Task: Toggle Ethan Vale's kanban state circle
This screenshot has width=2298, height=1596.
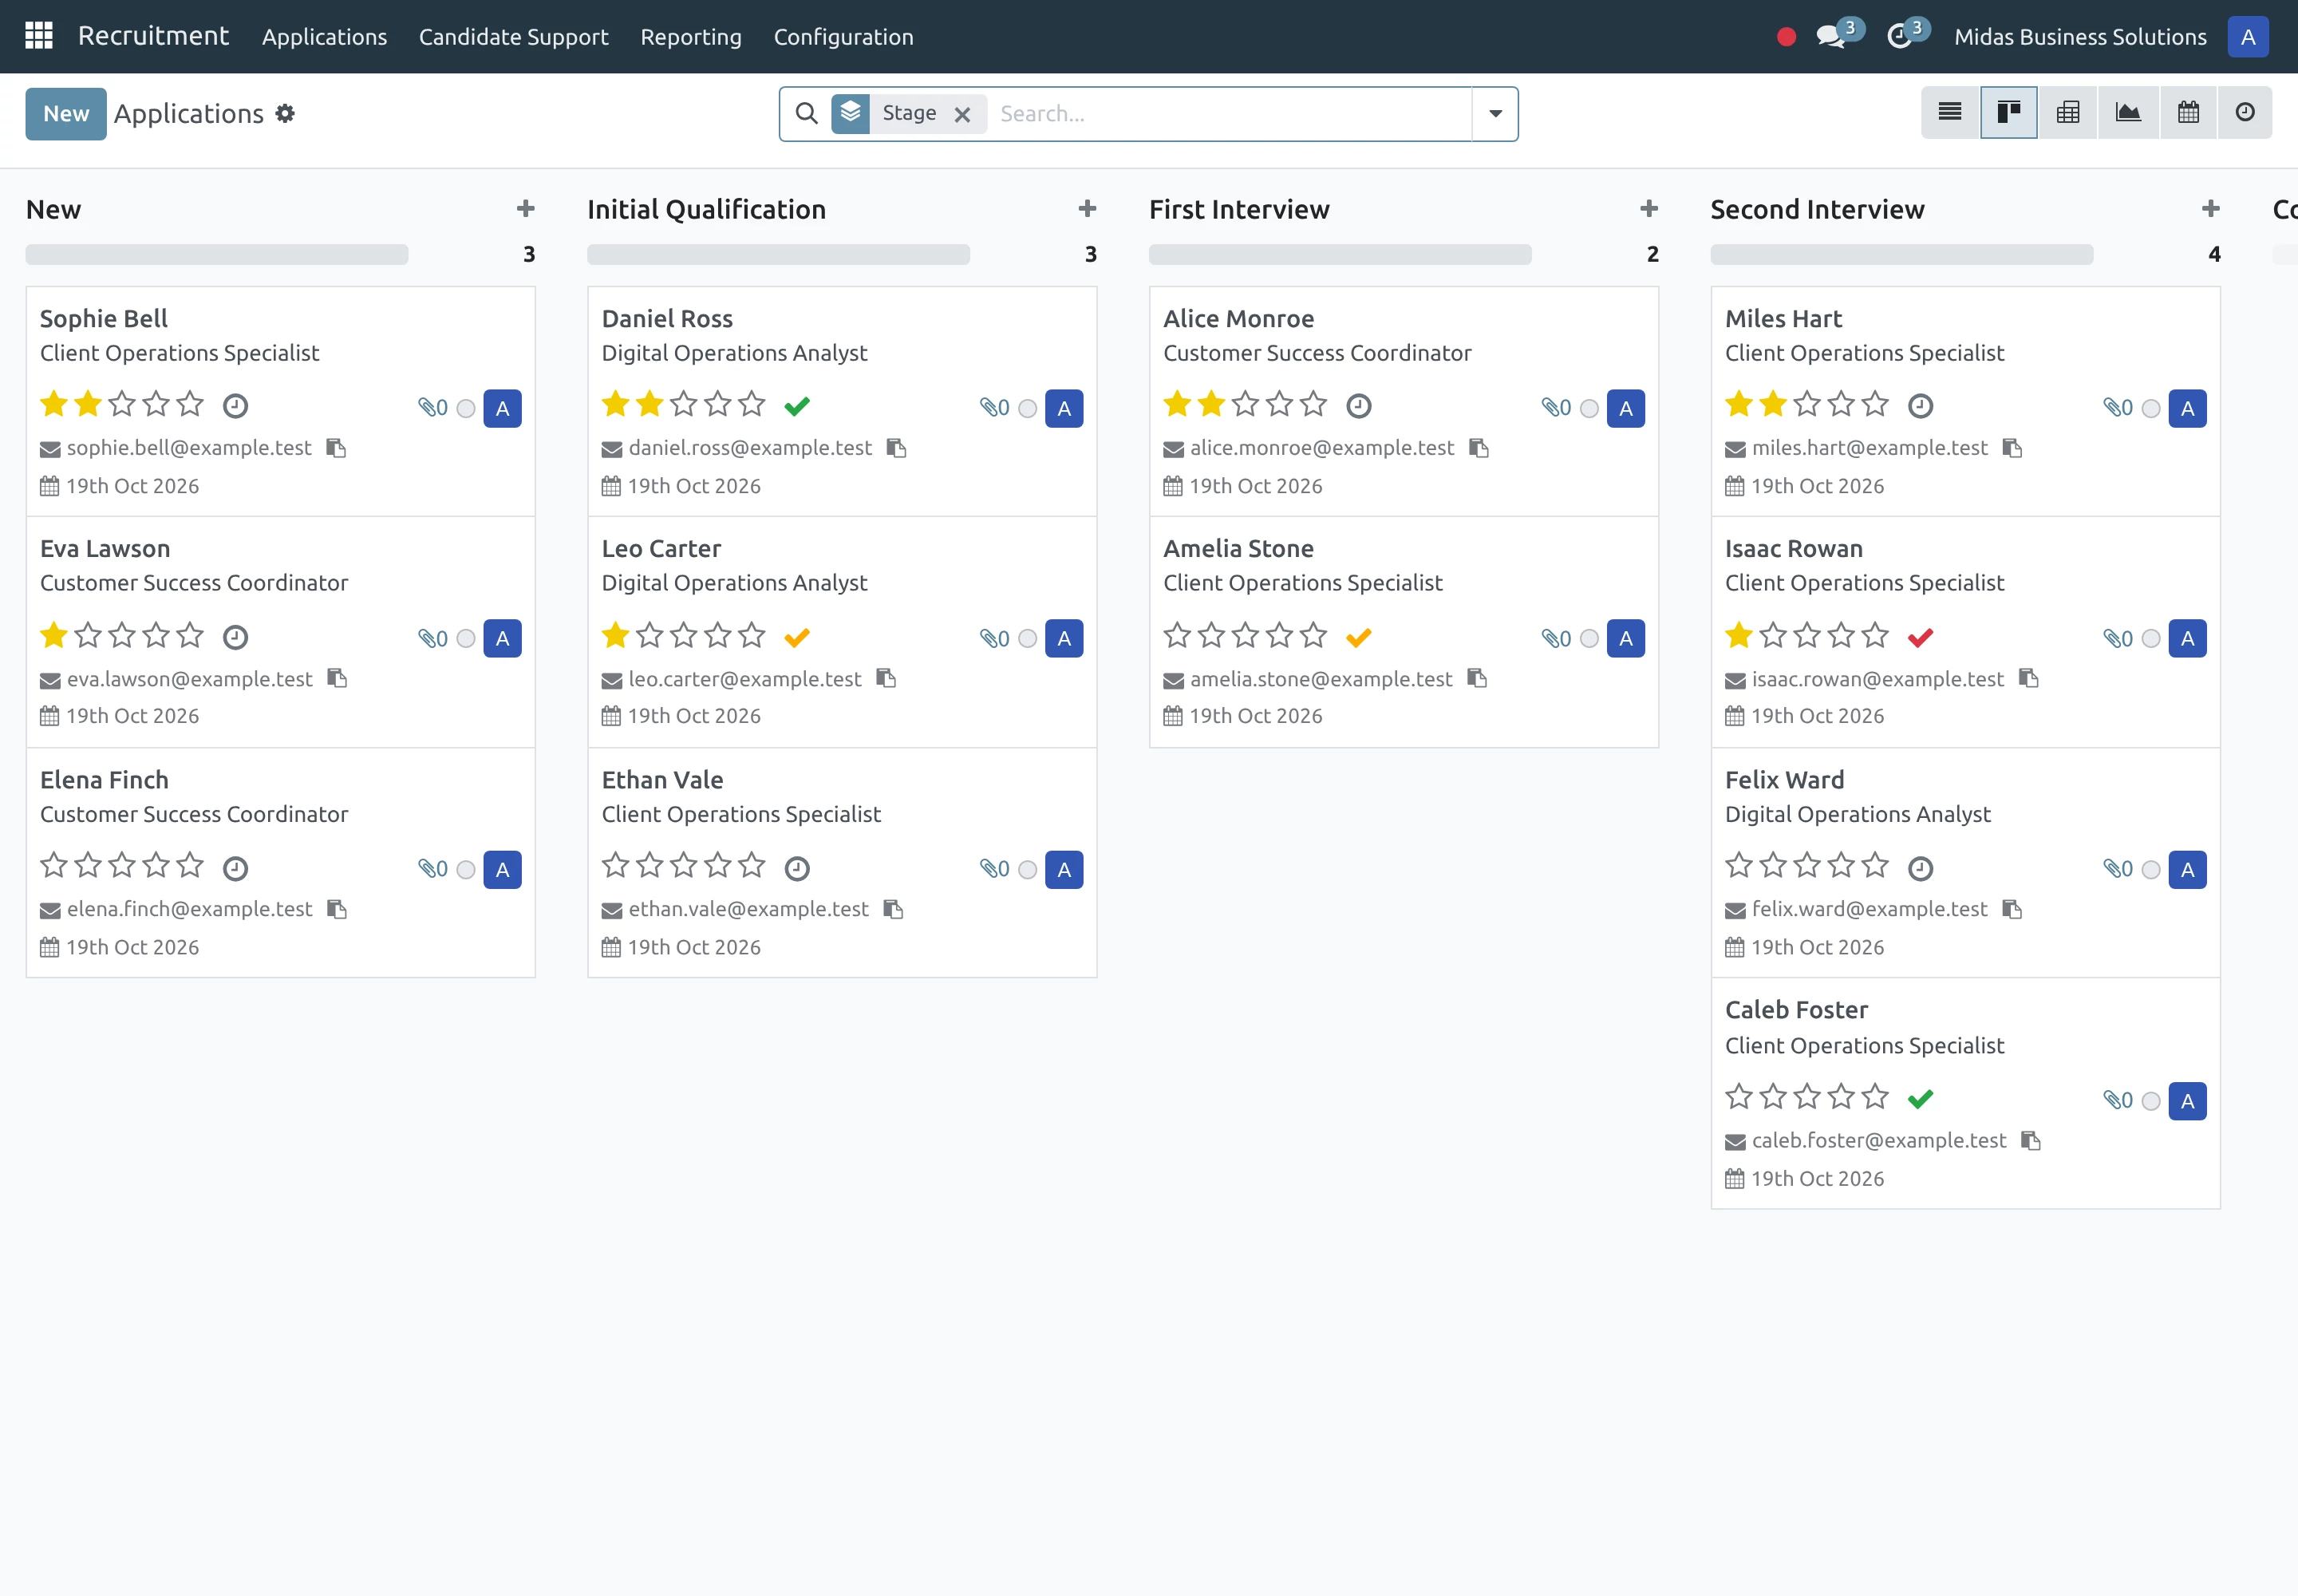Action: (x=1027, y=869)
